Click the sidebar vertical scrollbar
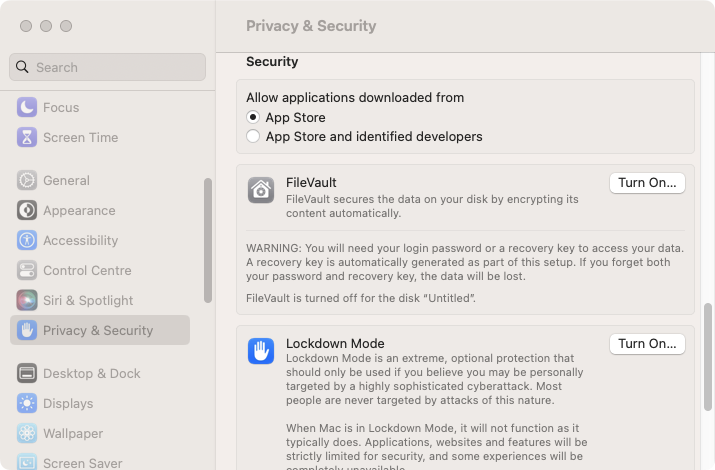Screen dimensions: 715x470 pos(208,240)
